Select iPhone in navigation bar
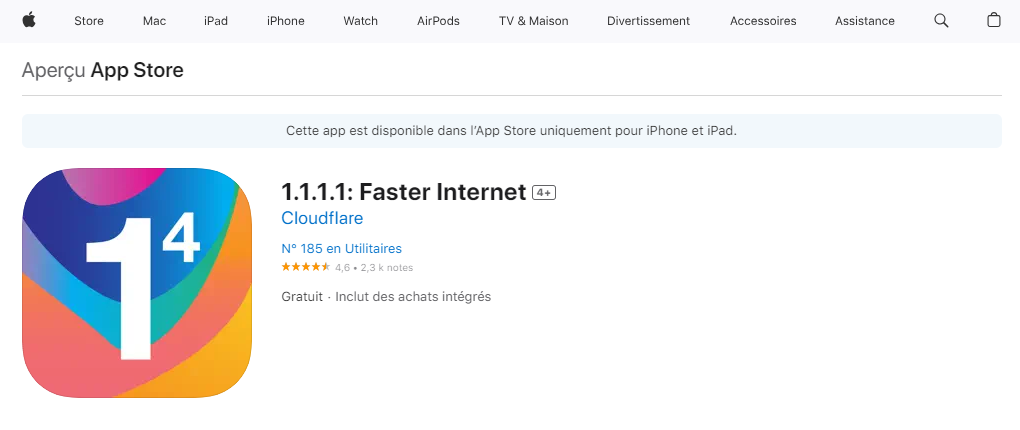This screenshot has width=1020, height=430. 285,21
